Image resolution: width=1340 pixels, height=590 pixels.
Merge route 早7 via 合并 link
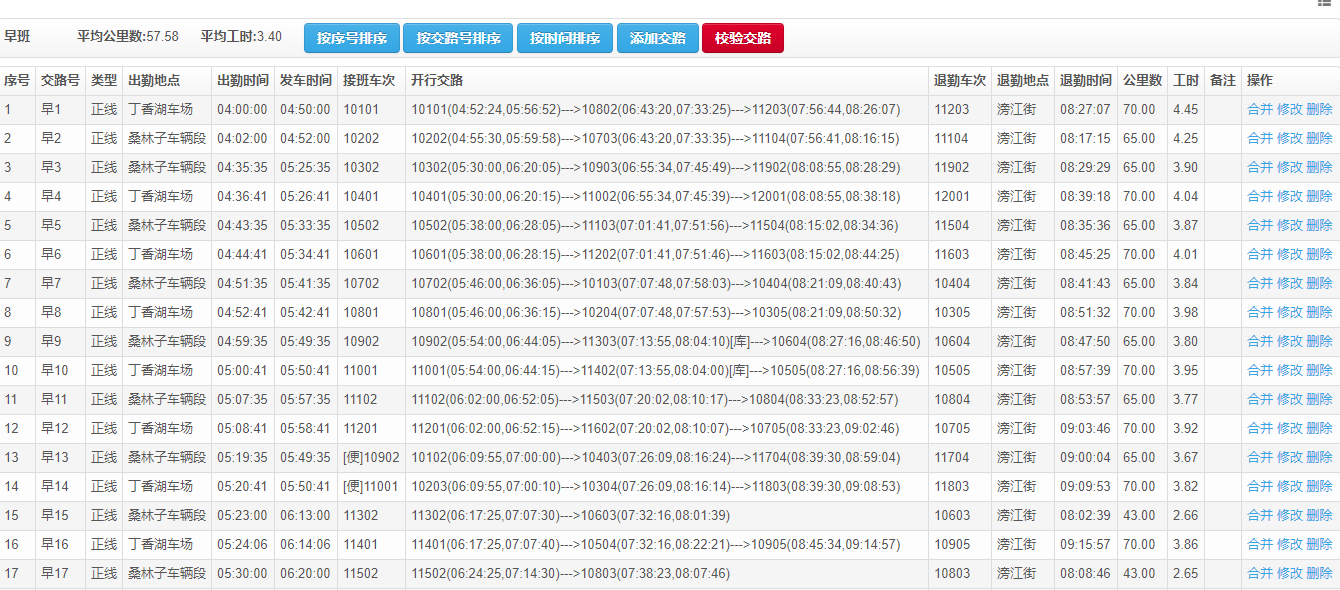click(x=1259, y=284)
